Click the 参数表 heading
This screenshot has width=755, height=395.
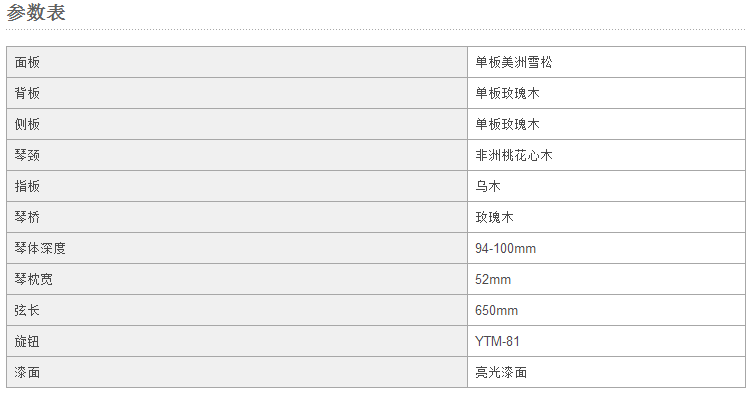tap(36, 13)
